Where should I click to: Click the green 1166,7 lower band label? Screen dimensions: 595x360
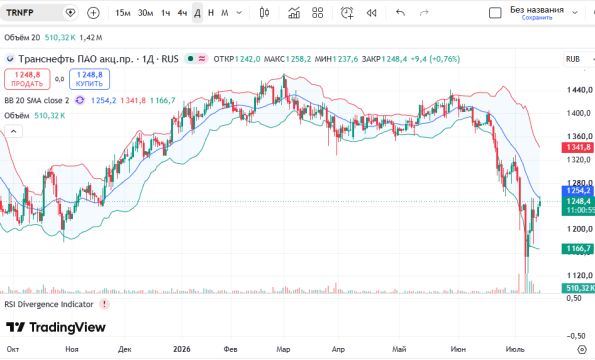tap(578, 249)
